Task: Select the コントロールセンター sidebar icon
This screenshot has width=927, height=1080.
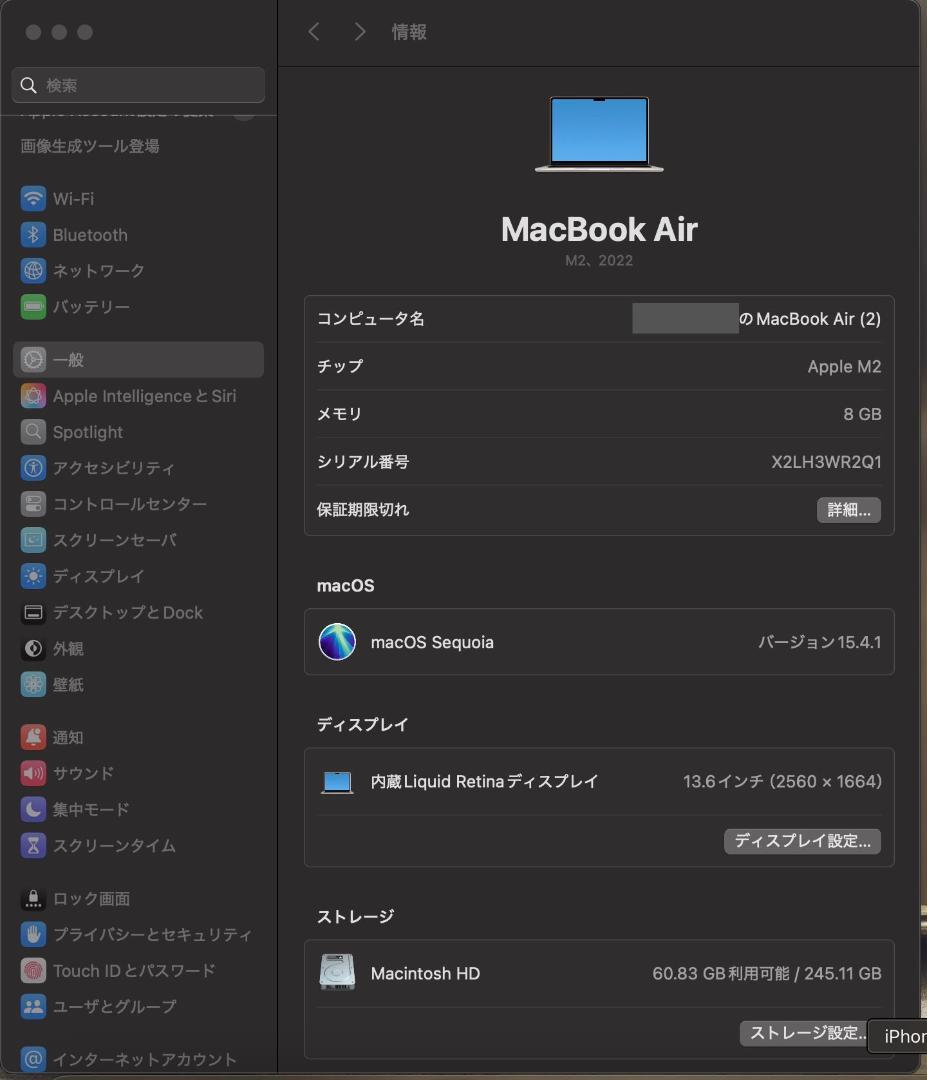Action: (x=33, y=504)
